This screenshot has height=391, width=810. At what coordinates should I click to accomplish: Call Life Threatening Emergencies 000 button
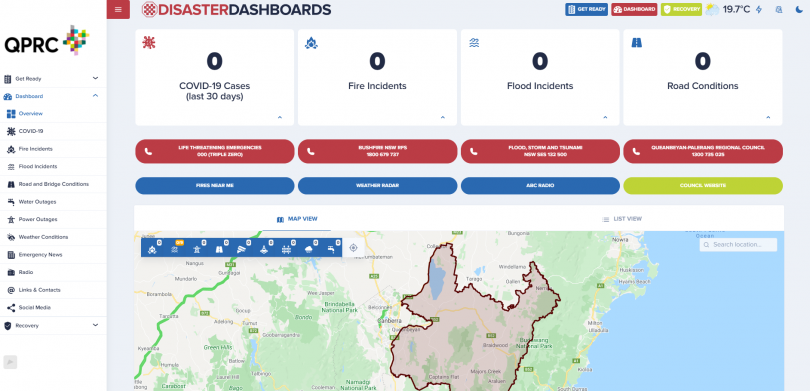(x=215, y=151)
